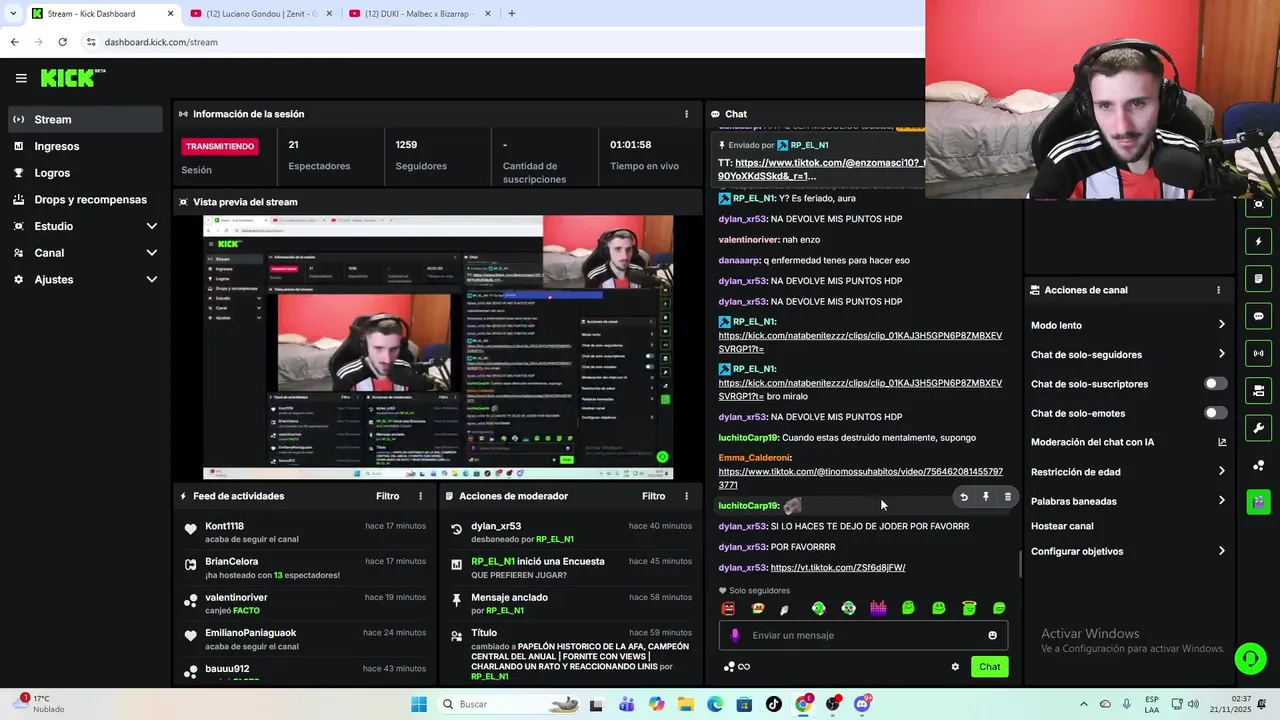Viewport: 1280px width, 720px height.
Task: Click the microphone icon in message box
Action: (736, 635)
